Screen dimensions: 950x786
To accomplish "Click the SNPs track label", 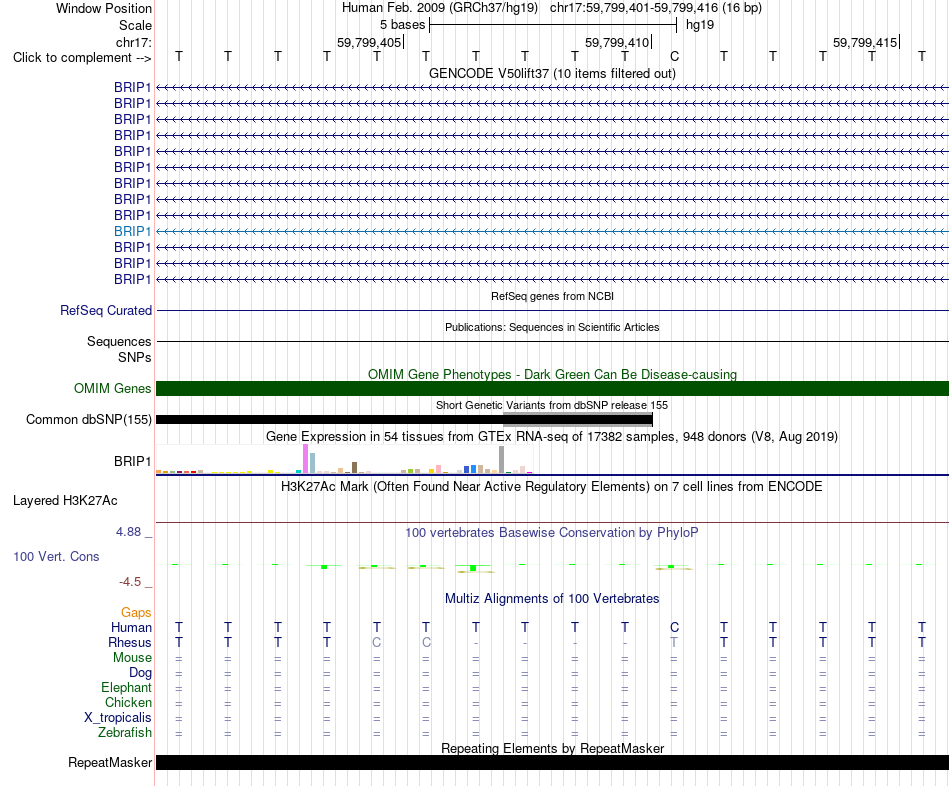I will [135, 358].
